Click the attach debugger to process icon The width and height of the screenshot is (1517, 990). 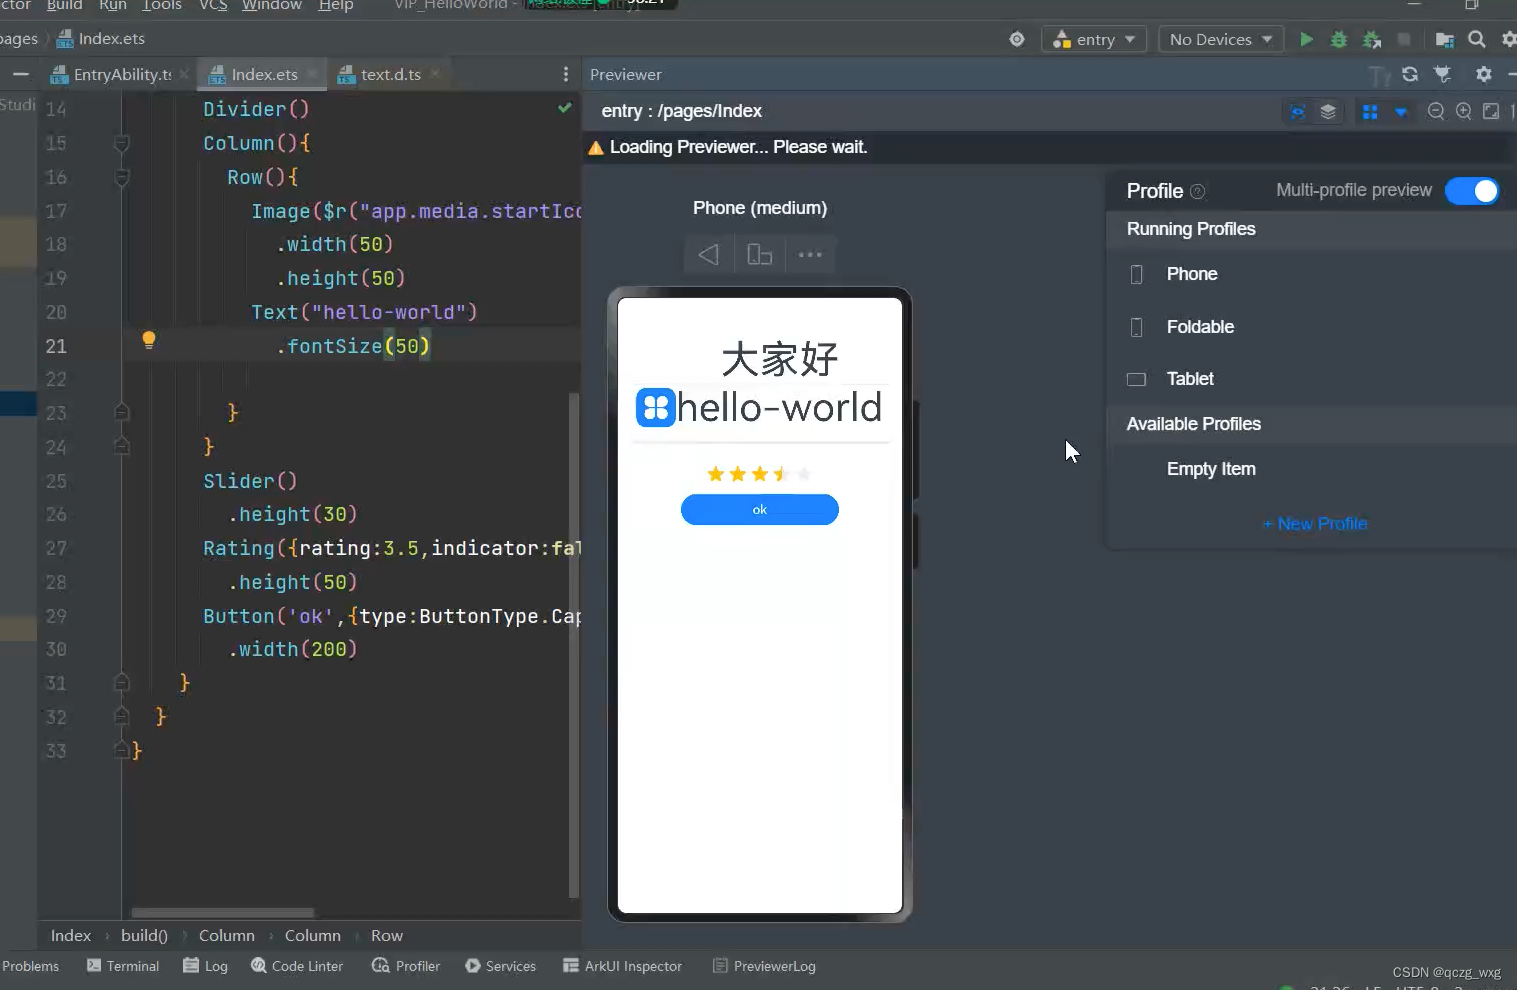tap(1372, 39)
